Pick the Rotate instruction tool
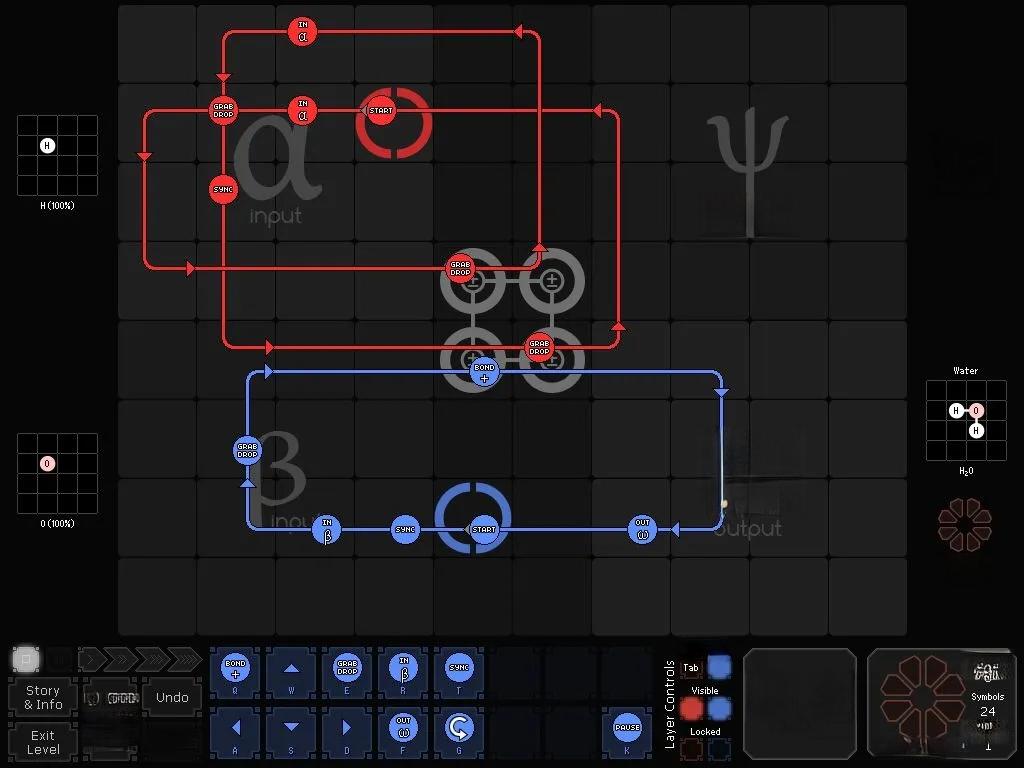 [x=459, y=726]
